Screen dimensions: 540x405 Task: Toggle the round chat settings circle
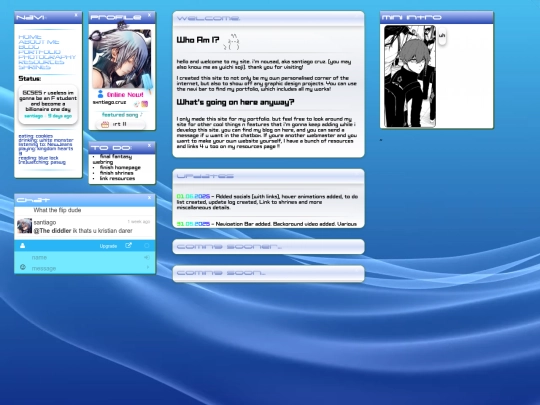point(147,246)
